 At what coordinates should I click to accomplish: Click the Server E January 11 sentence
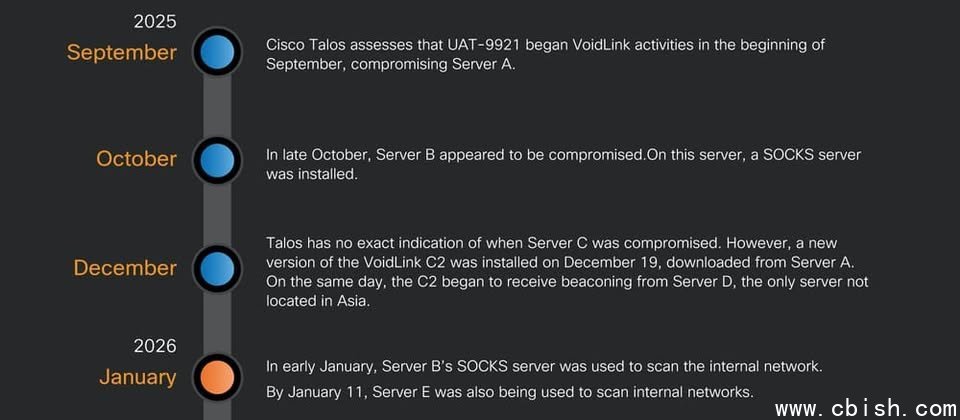[x=509, y=391]
